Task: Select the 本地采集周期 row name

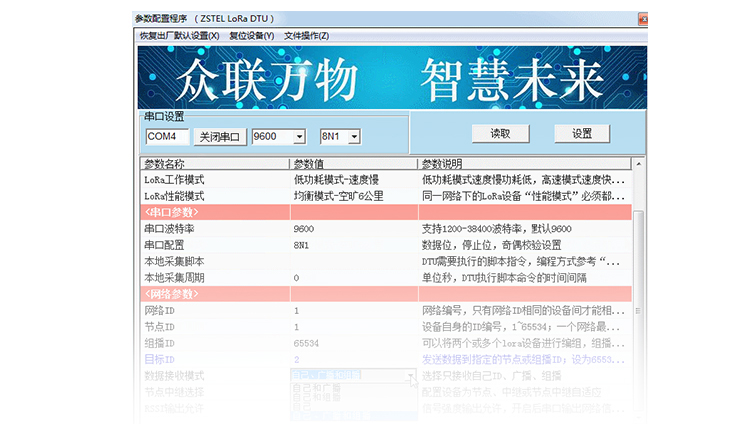Action: coord(174,278)
